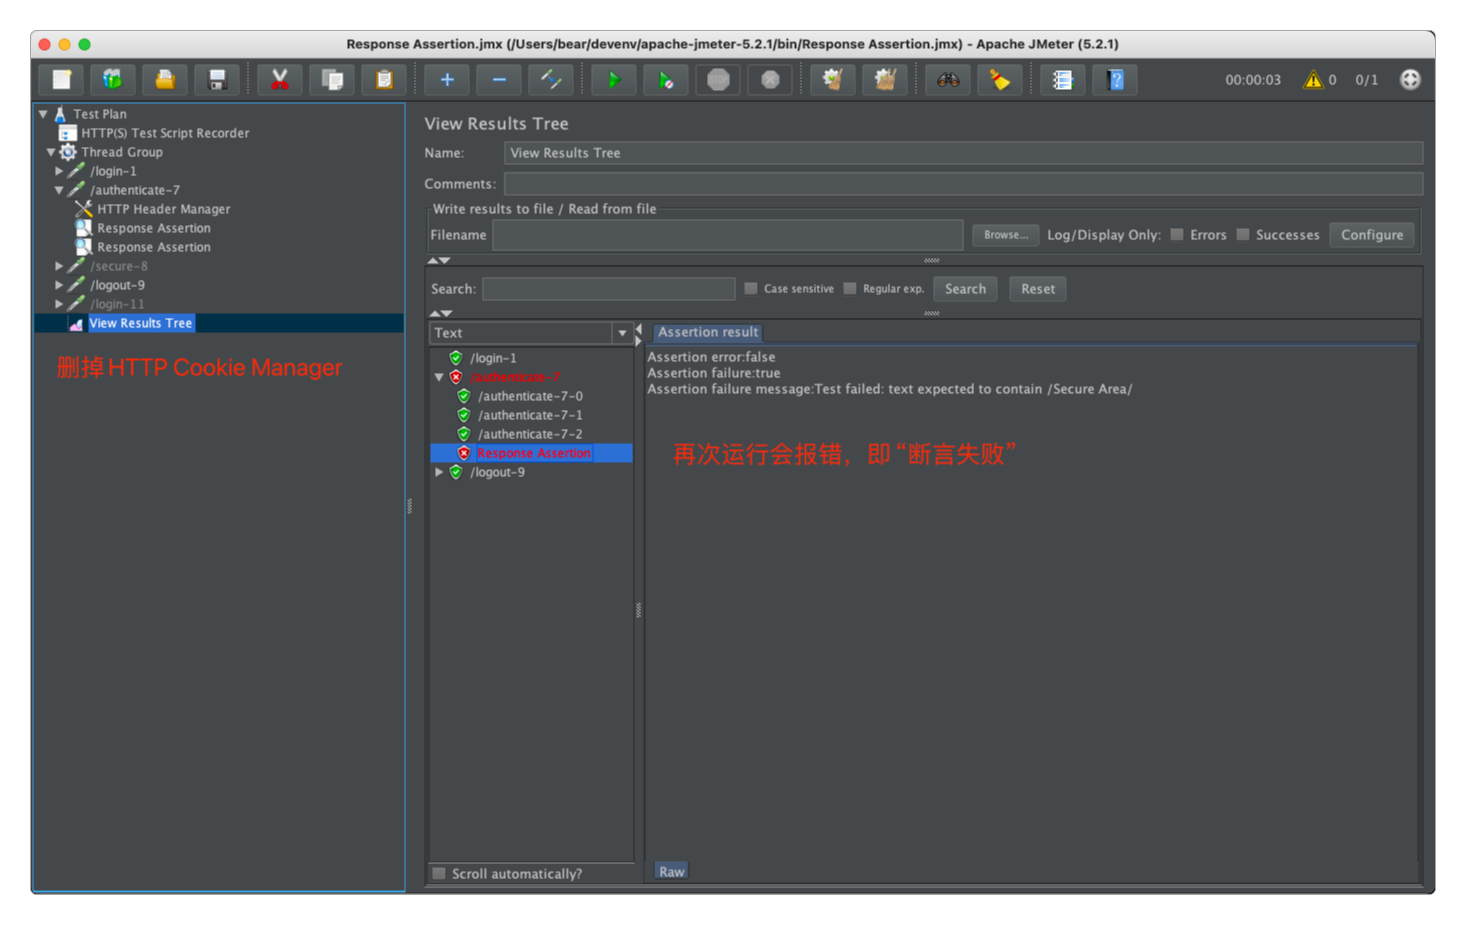Toggle the selected element enabled state

point(551,80)
